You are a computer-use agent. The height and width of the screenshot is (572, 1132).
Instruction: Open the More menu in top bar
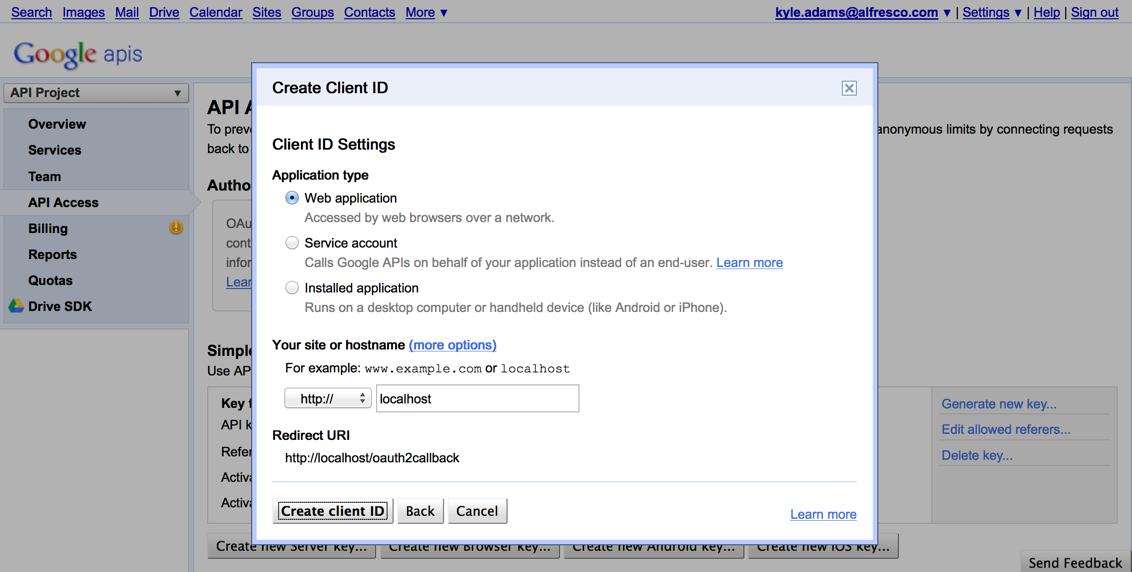click(x=426, y=12)
